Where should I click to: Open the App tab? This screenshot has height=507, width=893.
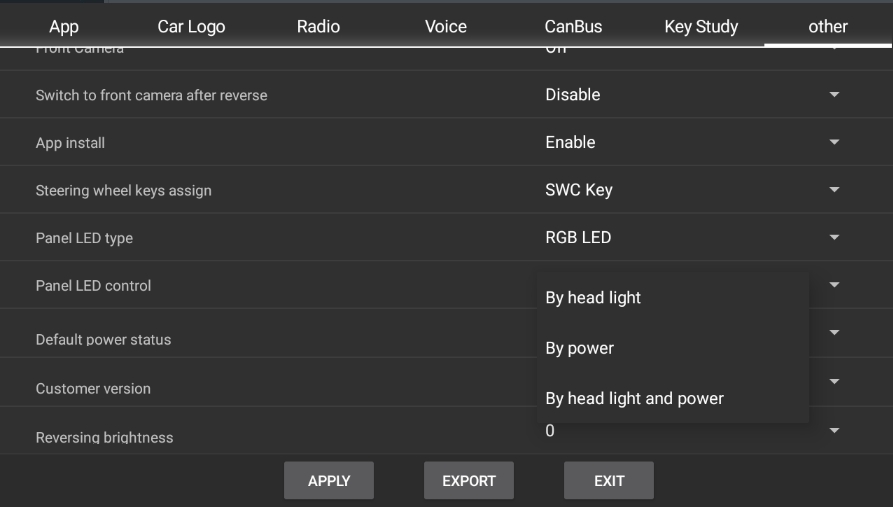64,27
